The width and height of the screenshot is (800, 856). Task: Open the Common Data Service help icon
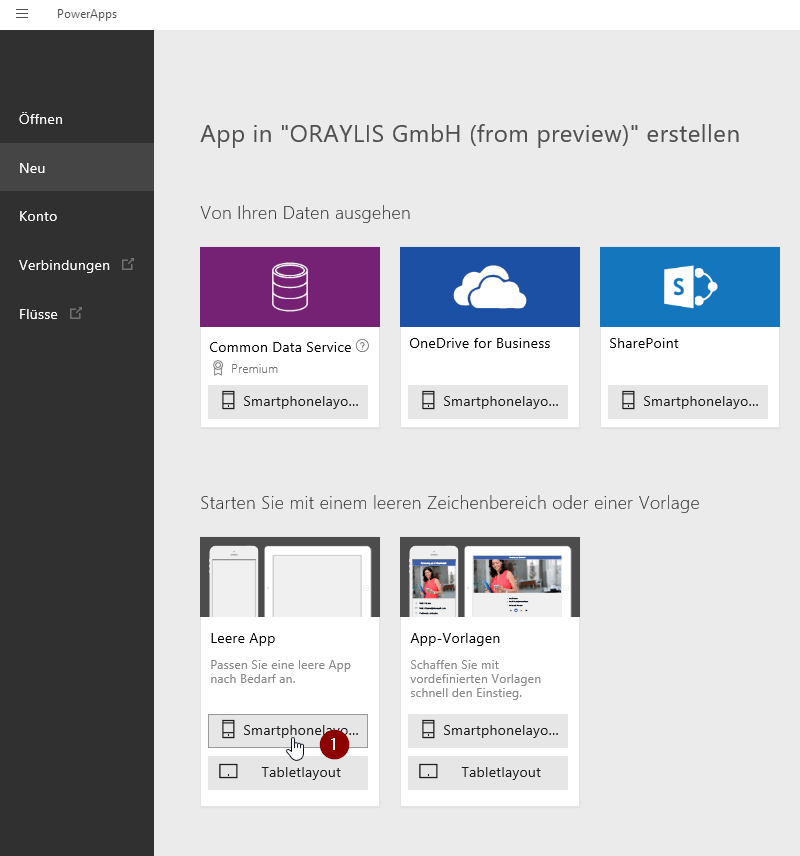[x=363, y=346]
